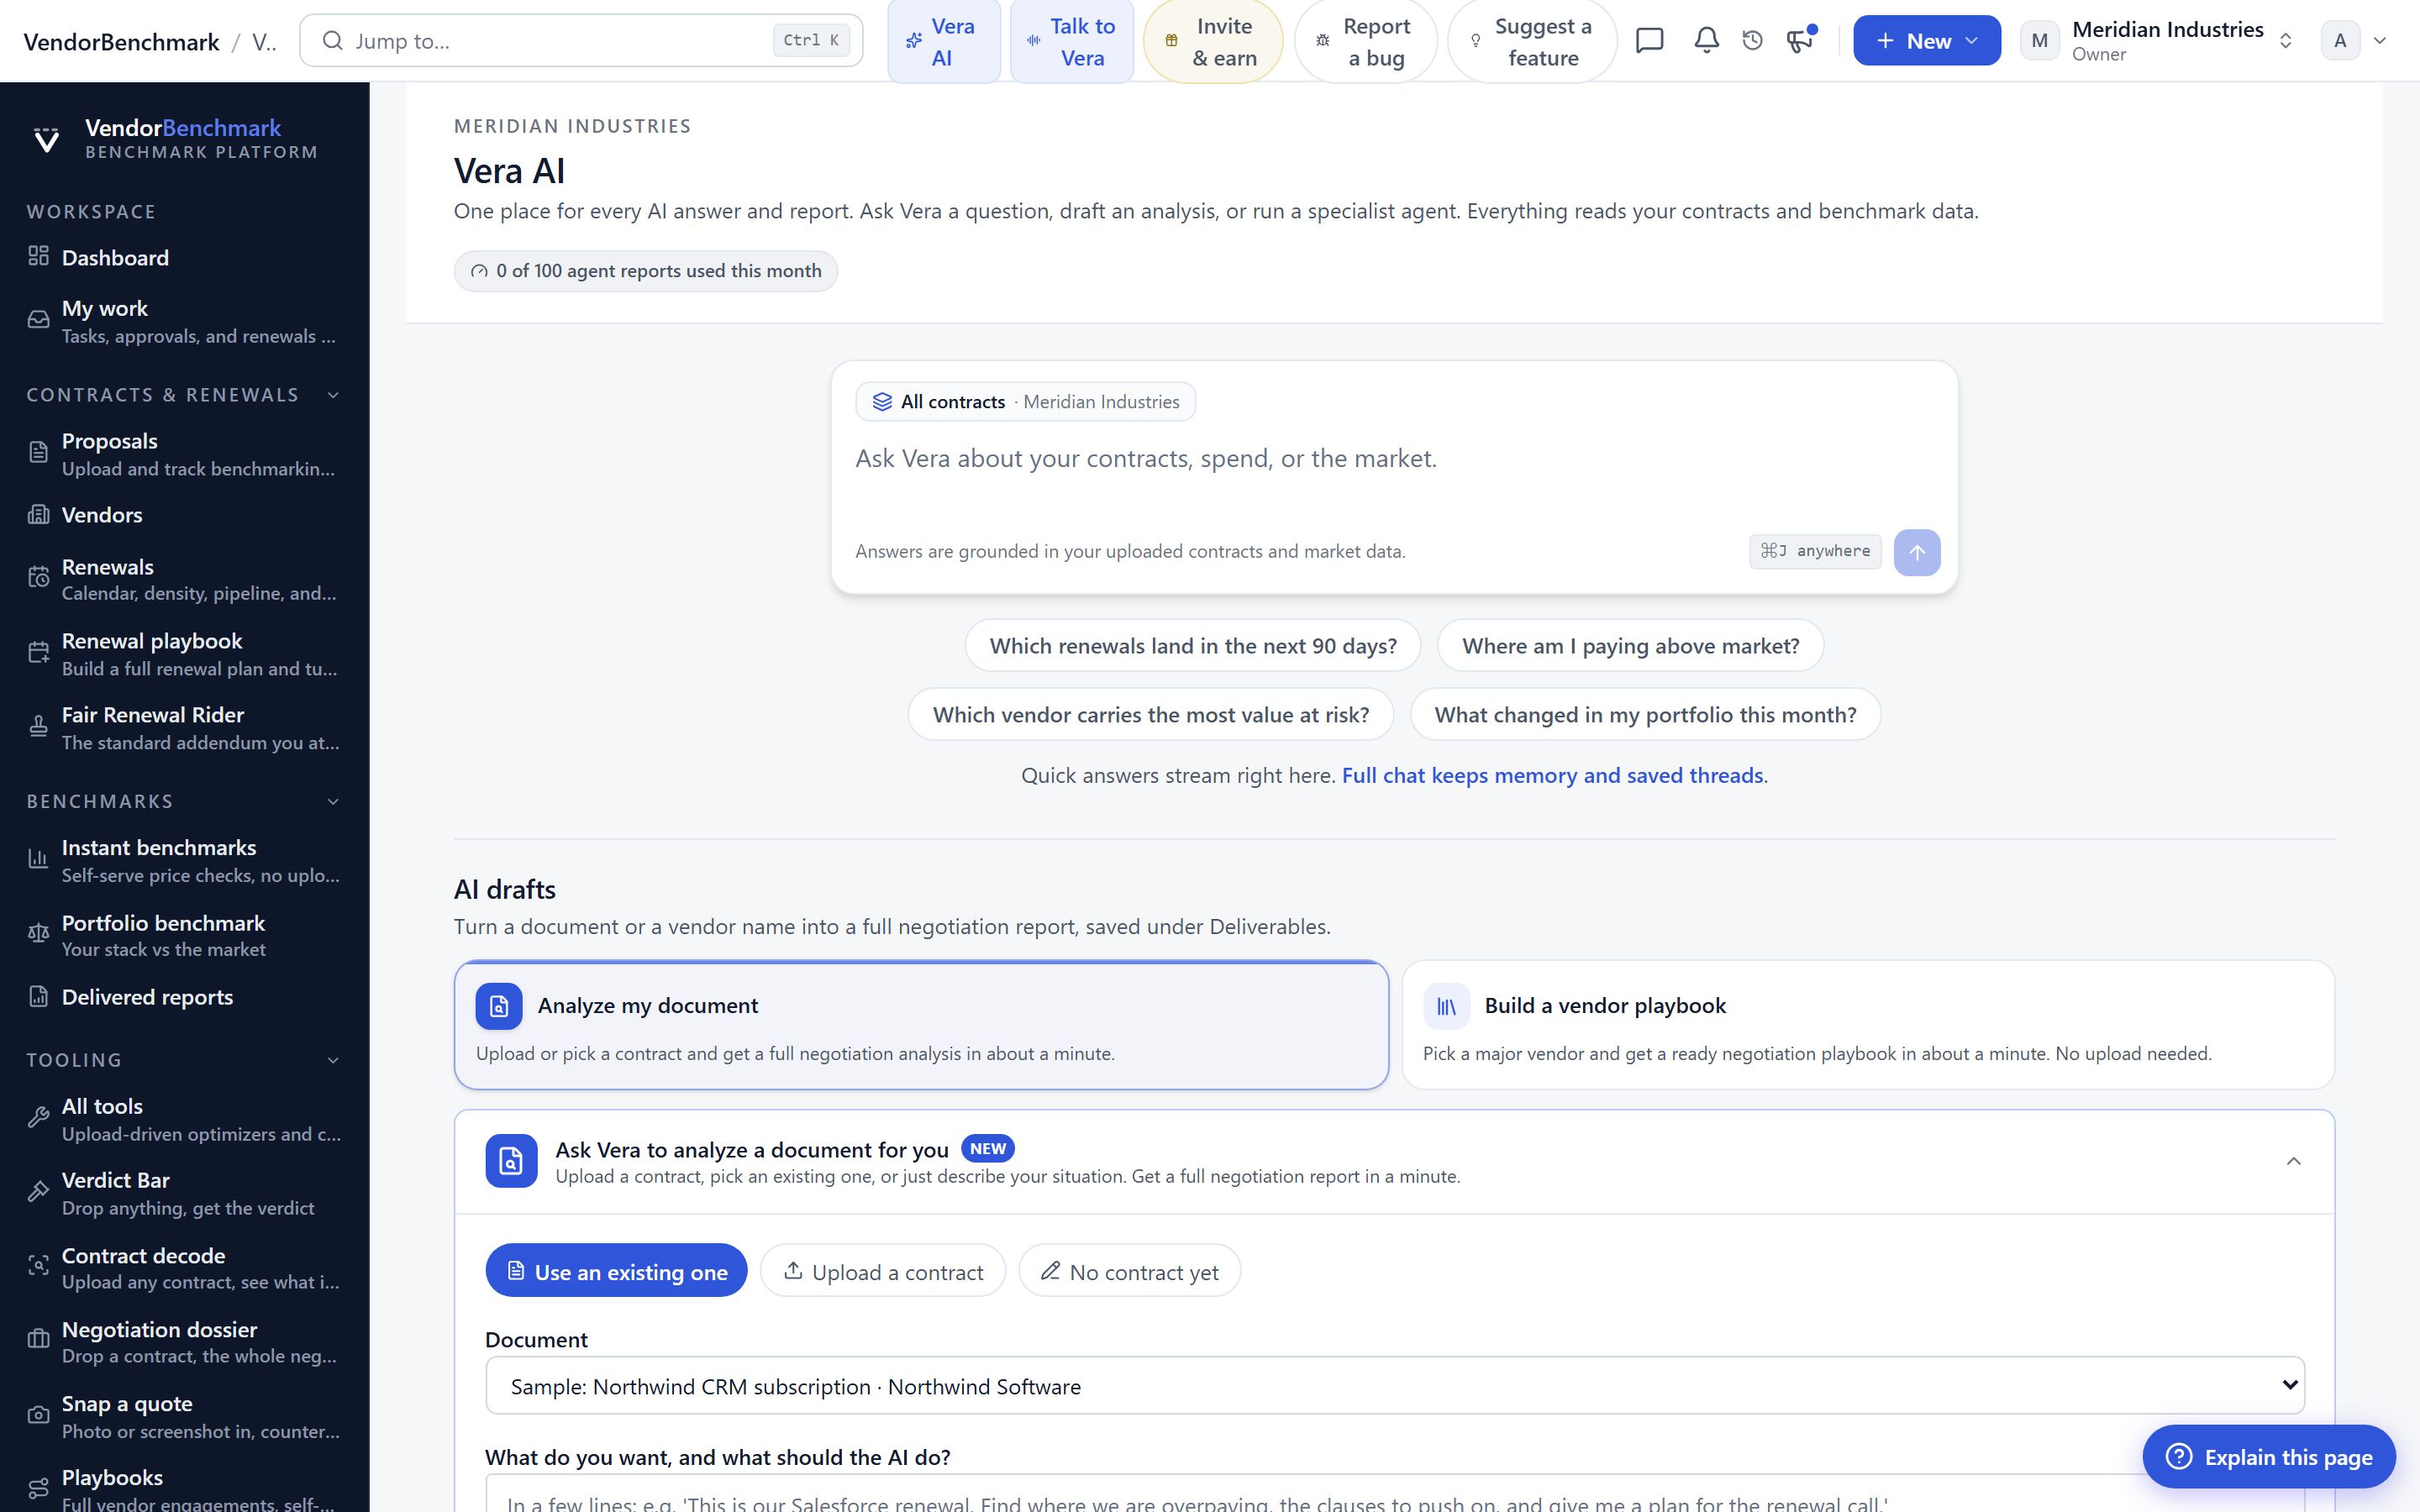
Task: Open announcements megaphone icon
Action: tap(1800, 41)
